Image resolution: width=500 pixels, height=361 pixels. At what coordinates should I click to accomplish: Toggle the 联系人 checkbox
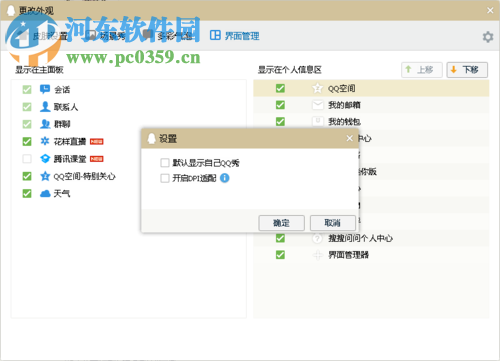click(x=27, y=107)
